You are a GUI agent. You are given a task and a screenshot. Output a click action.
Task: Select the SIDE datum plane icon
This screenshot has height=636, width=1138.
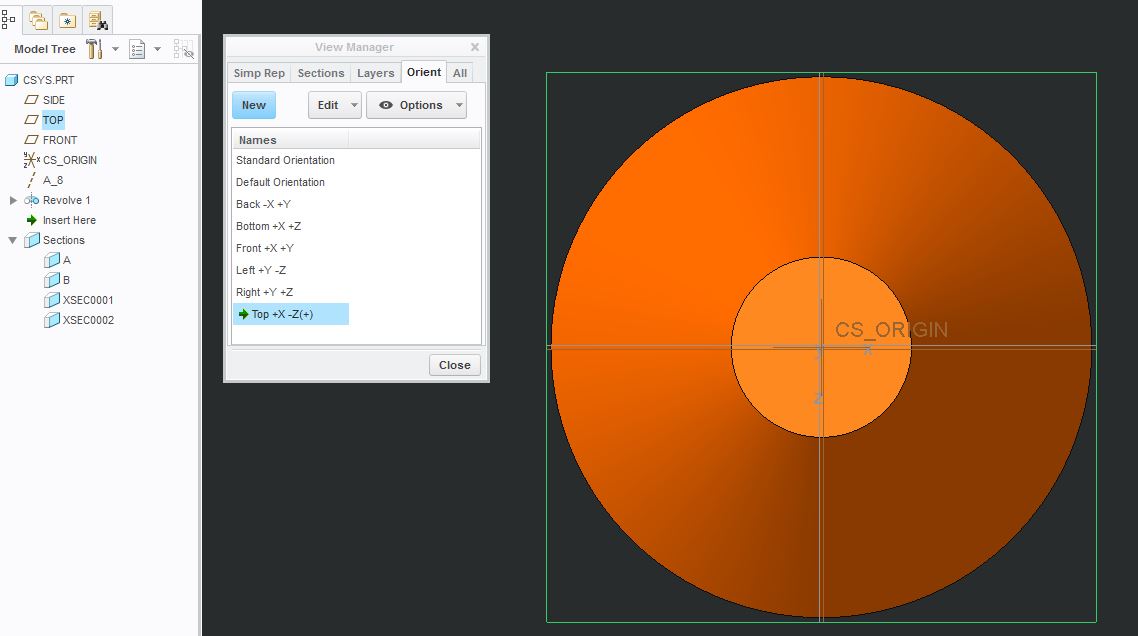coord(31,99)
